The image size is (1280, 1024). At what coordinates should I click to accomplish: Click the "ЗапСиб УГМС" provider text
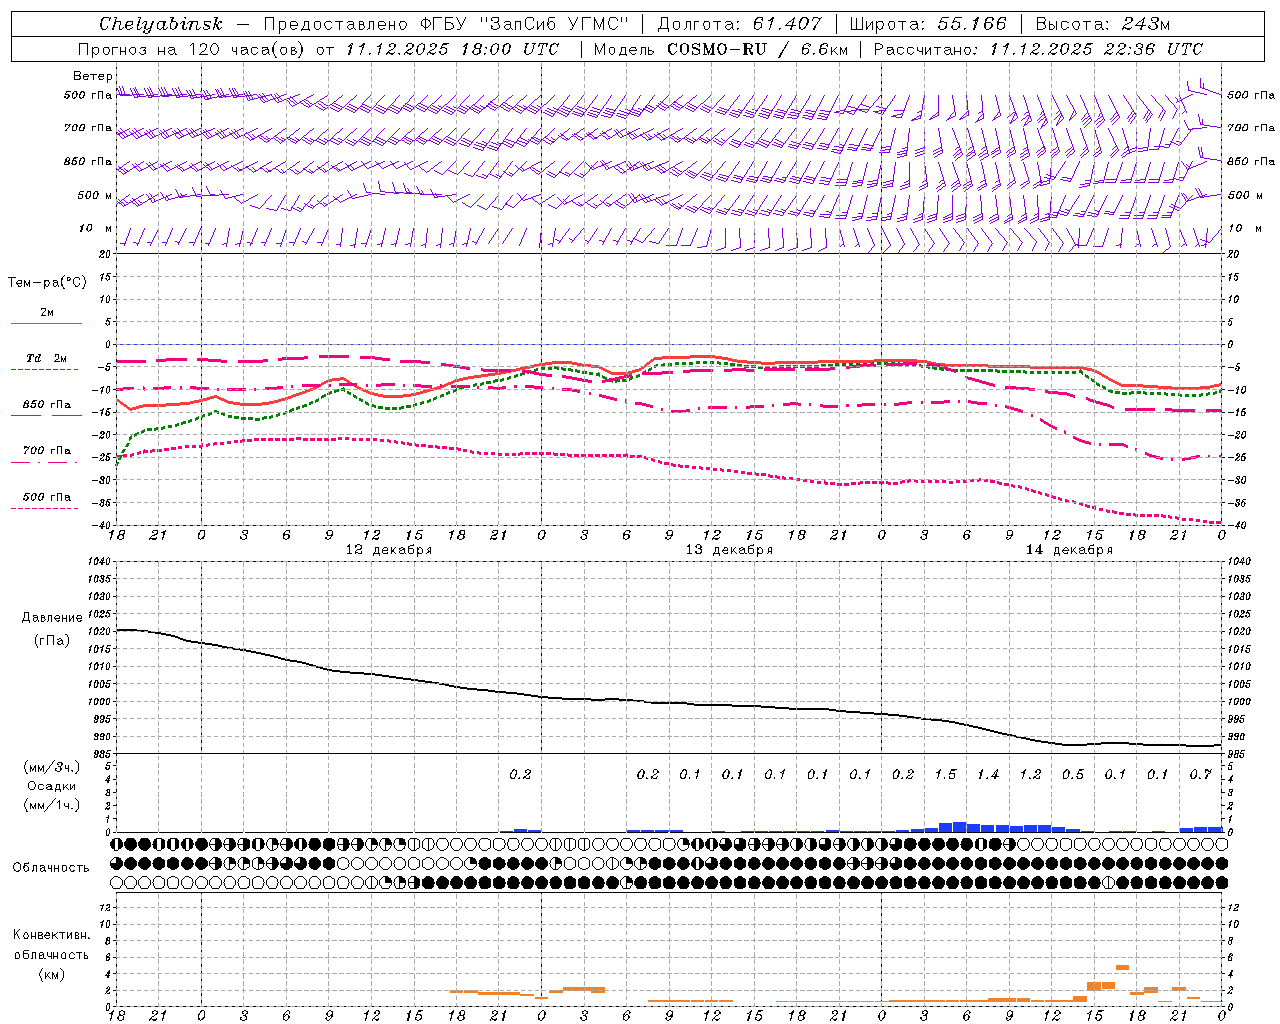click(555, 24)
